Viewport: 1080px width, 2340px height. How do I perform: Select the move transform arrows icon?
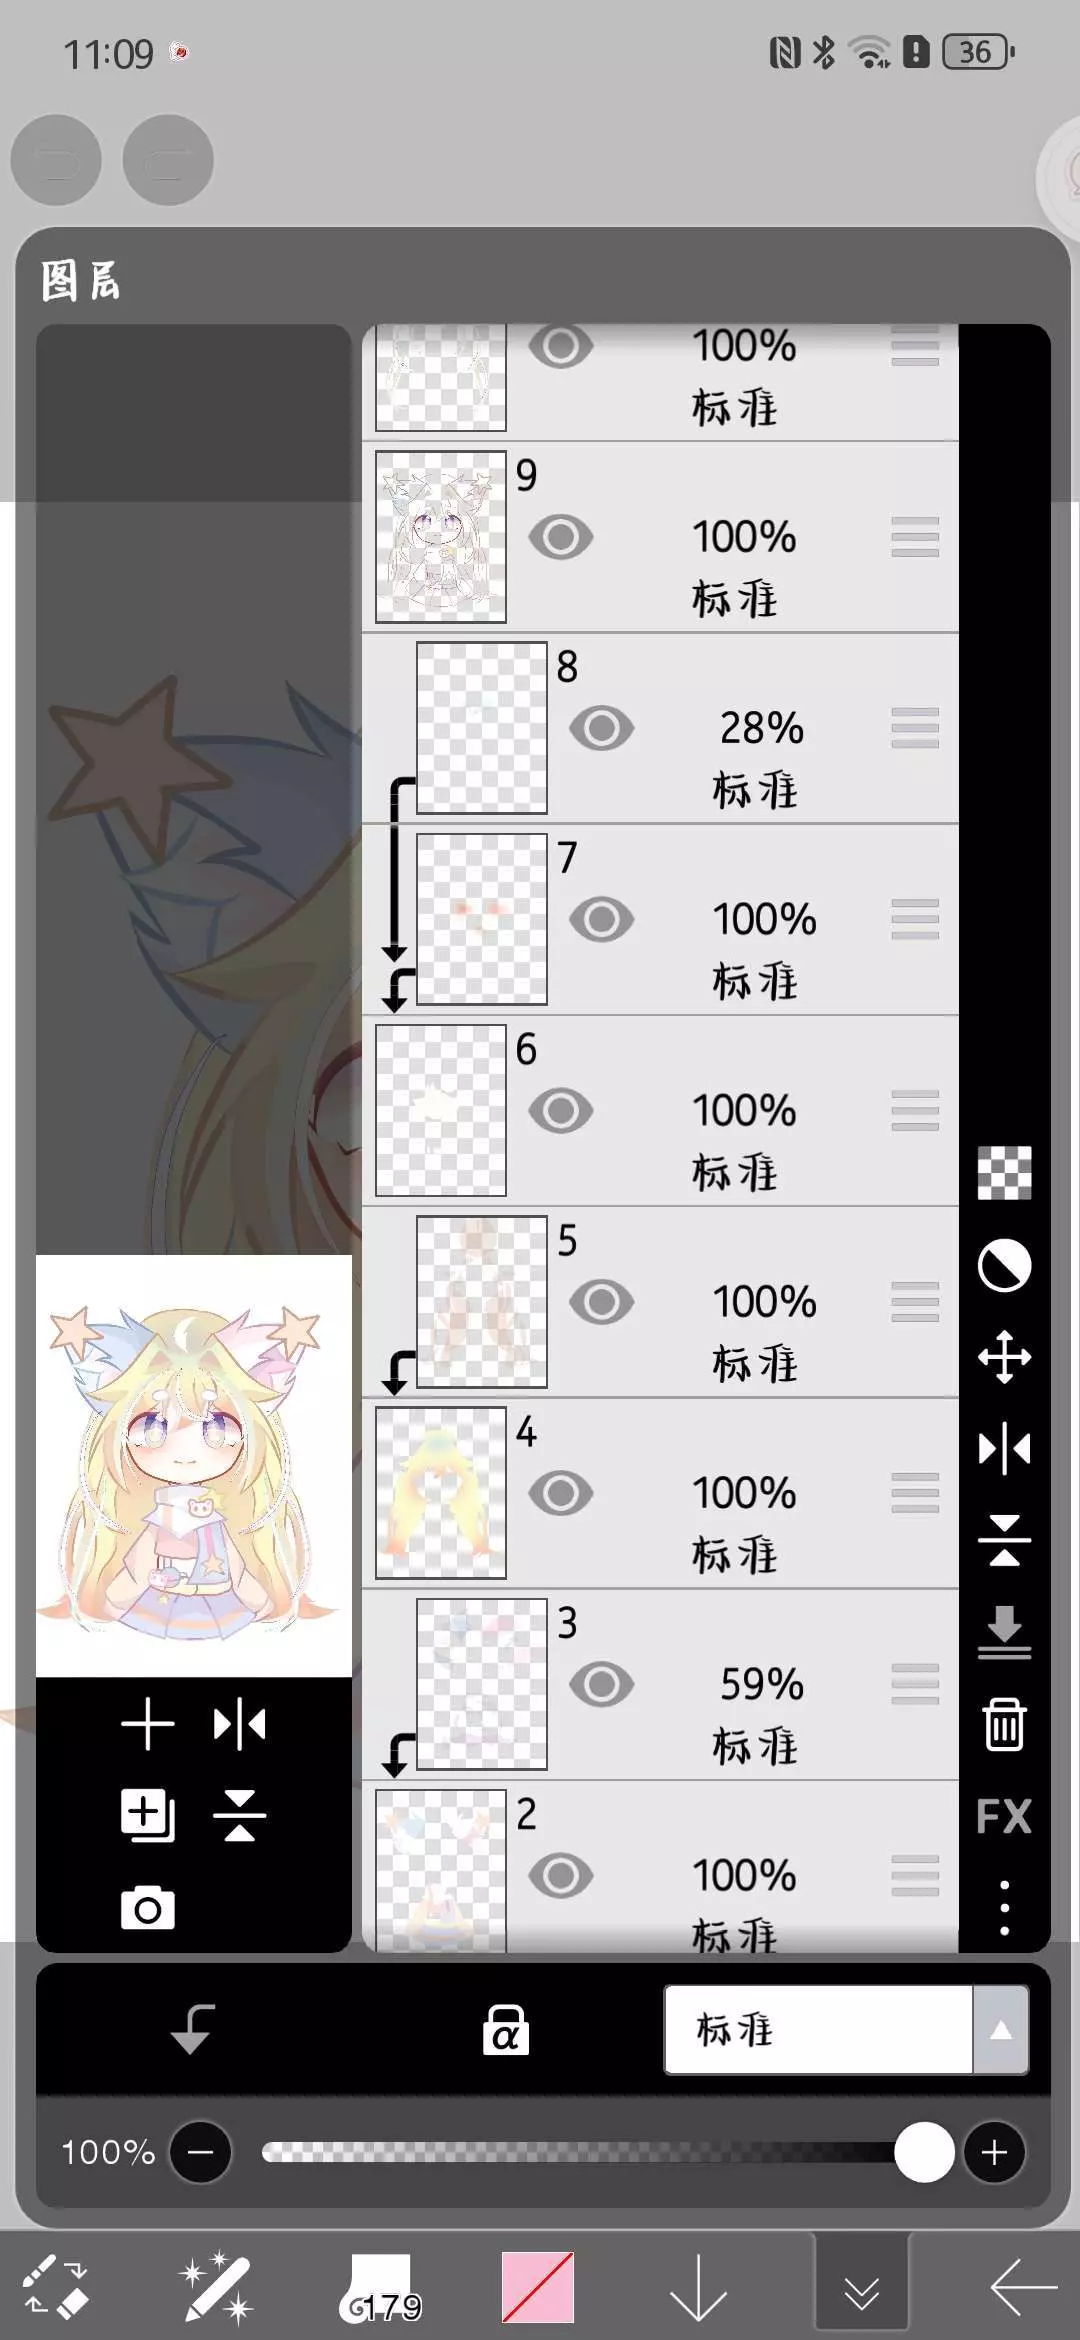click(1004, 1357)
